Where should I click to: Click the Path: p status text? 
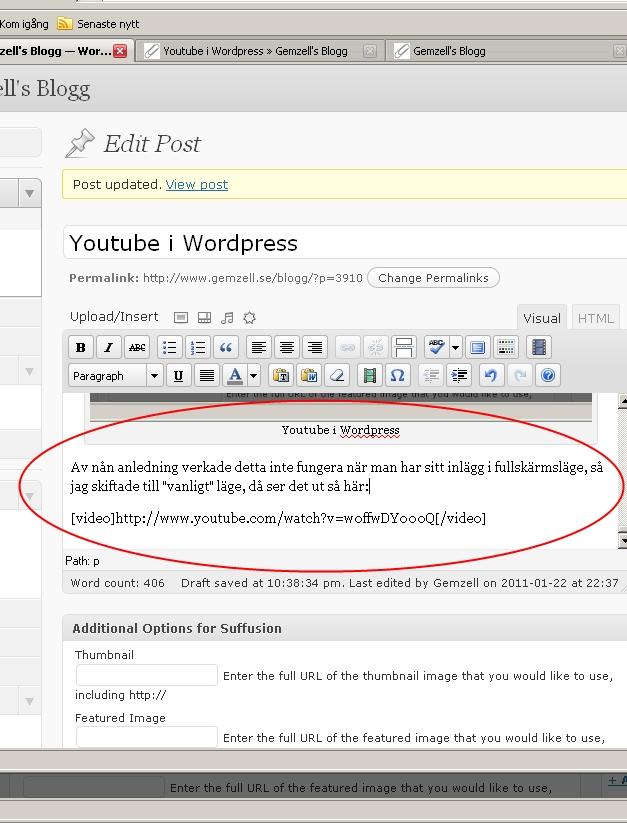pos(82,561)
